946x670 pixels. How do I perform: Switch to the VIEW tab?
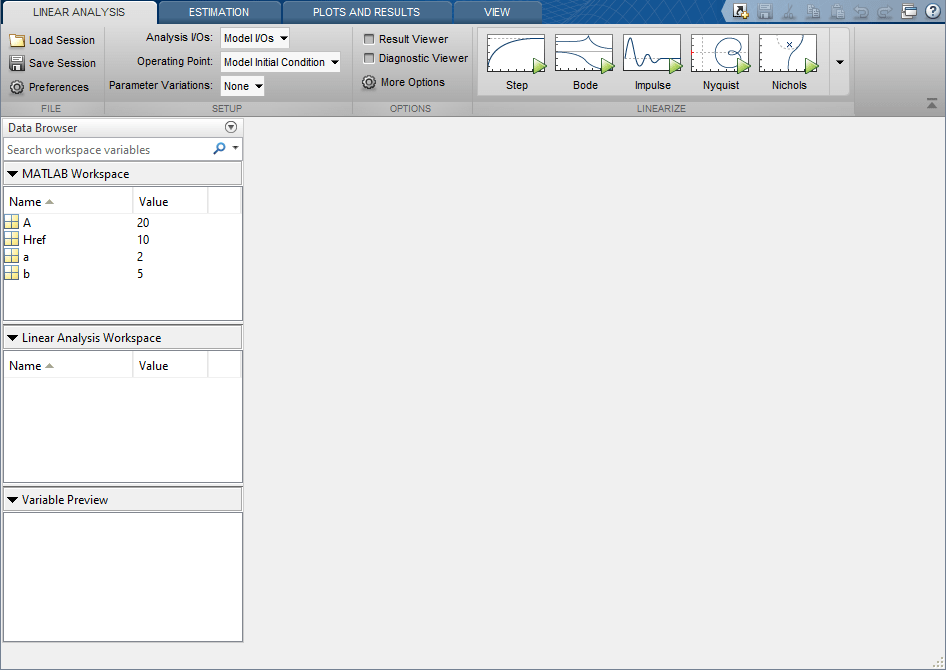click(497, 12)
